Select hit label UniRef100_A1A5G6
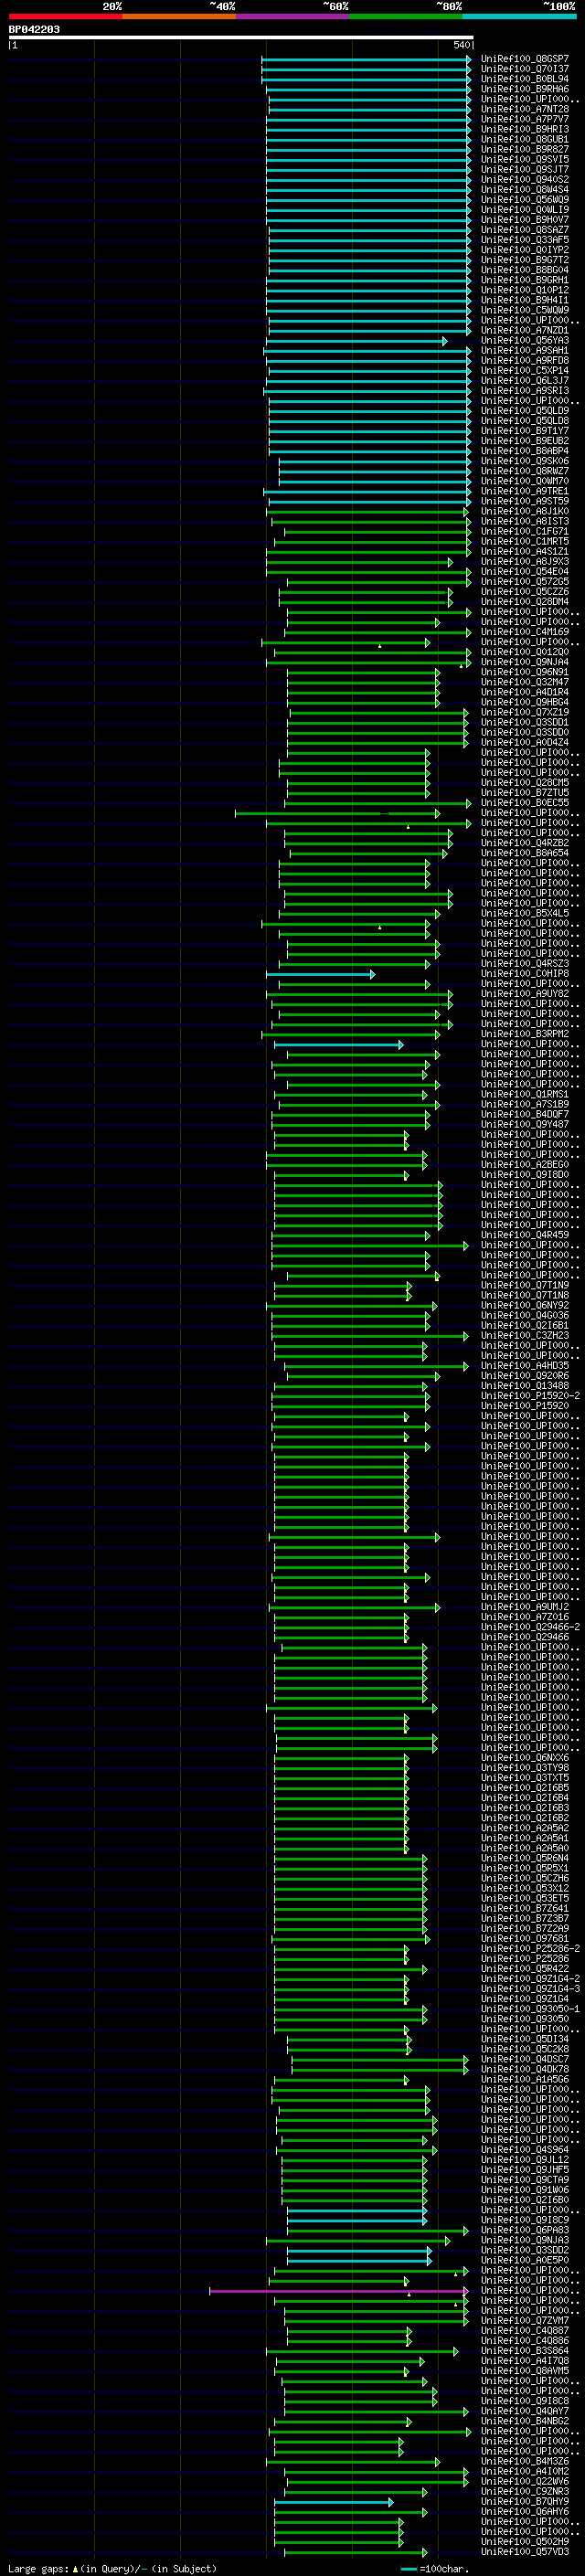Viewport: 585px width, 2576px height. [x=525, y=2079]
